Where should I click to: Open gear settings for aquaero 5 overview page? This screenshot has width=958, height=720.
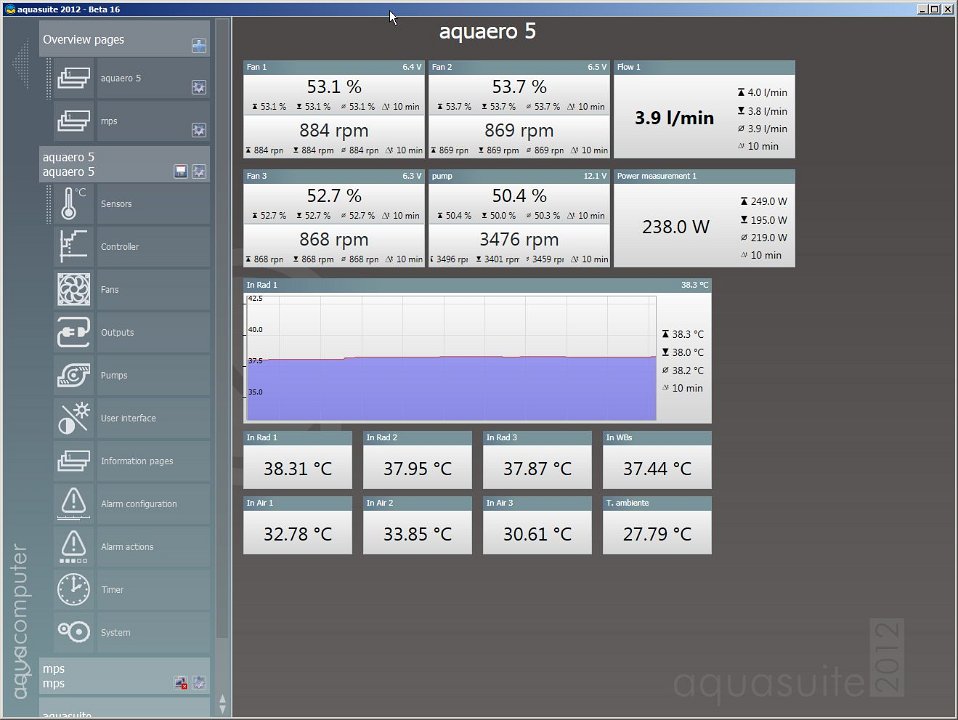pyautogui.click(x=199, y=87)
